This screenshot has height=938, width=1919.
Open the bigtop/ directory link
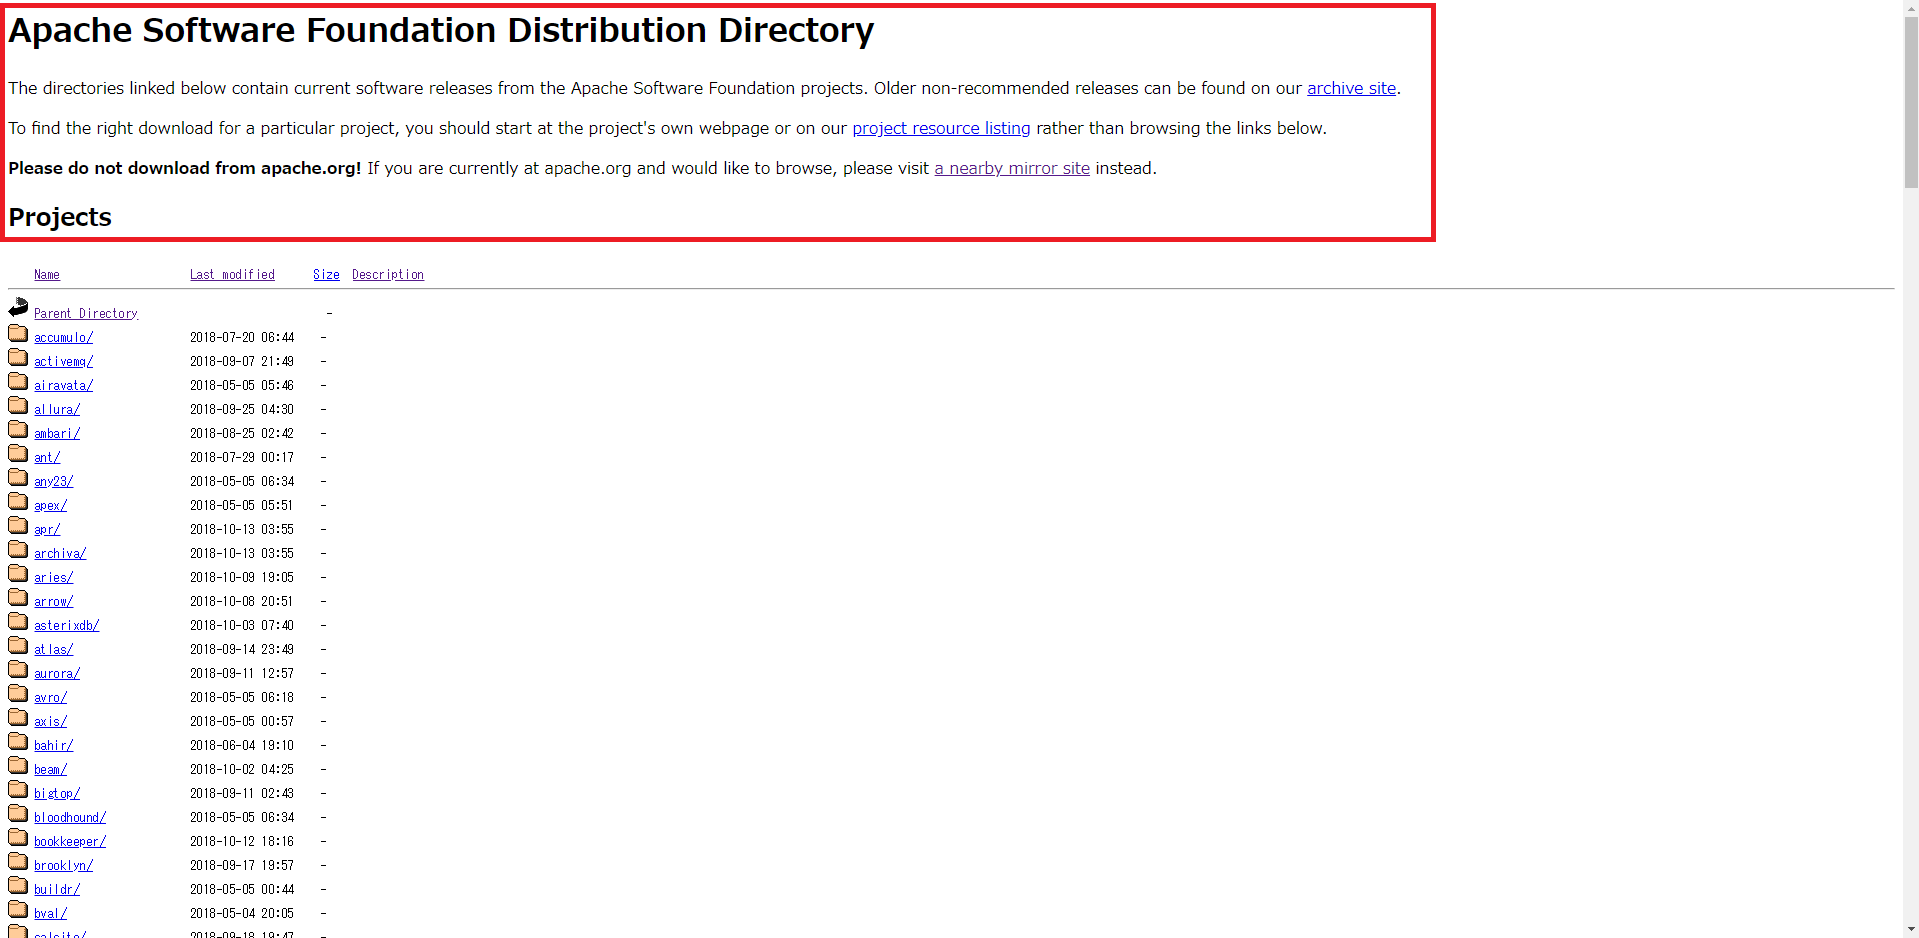pos(57,794)
